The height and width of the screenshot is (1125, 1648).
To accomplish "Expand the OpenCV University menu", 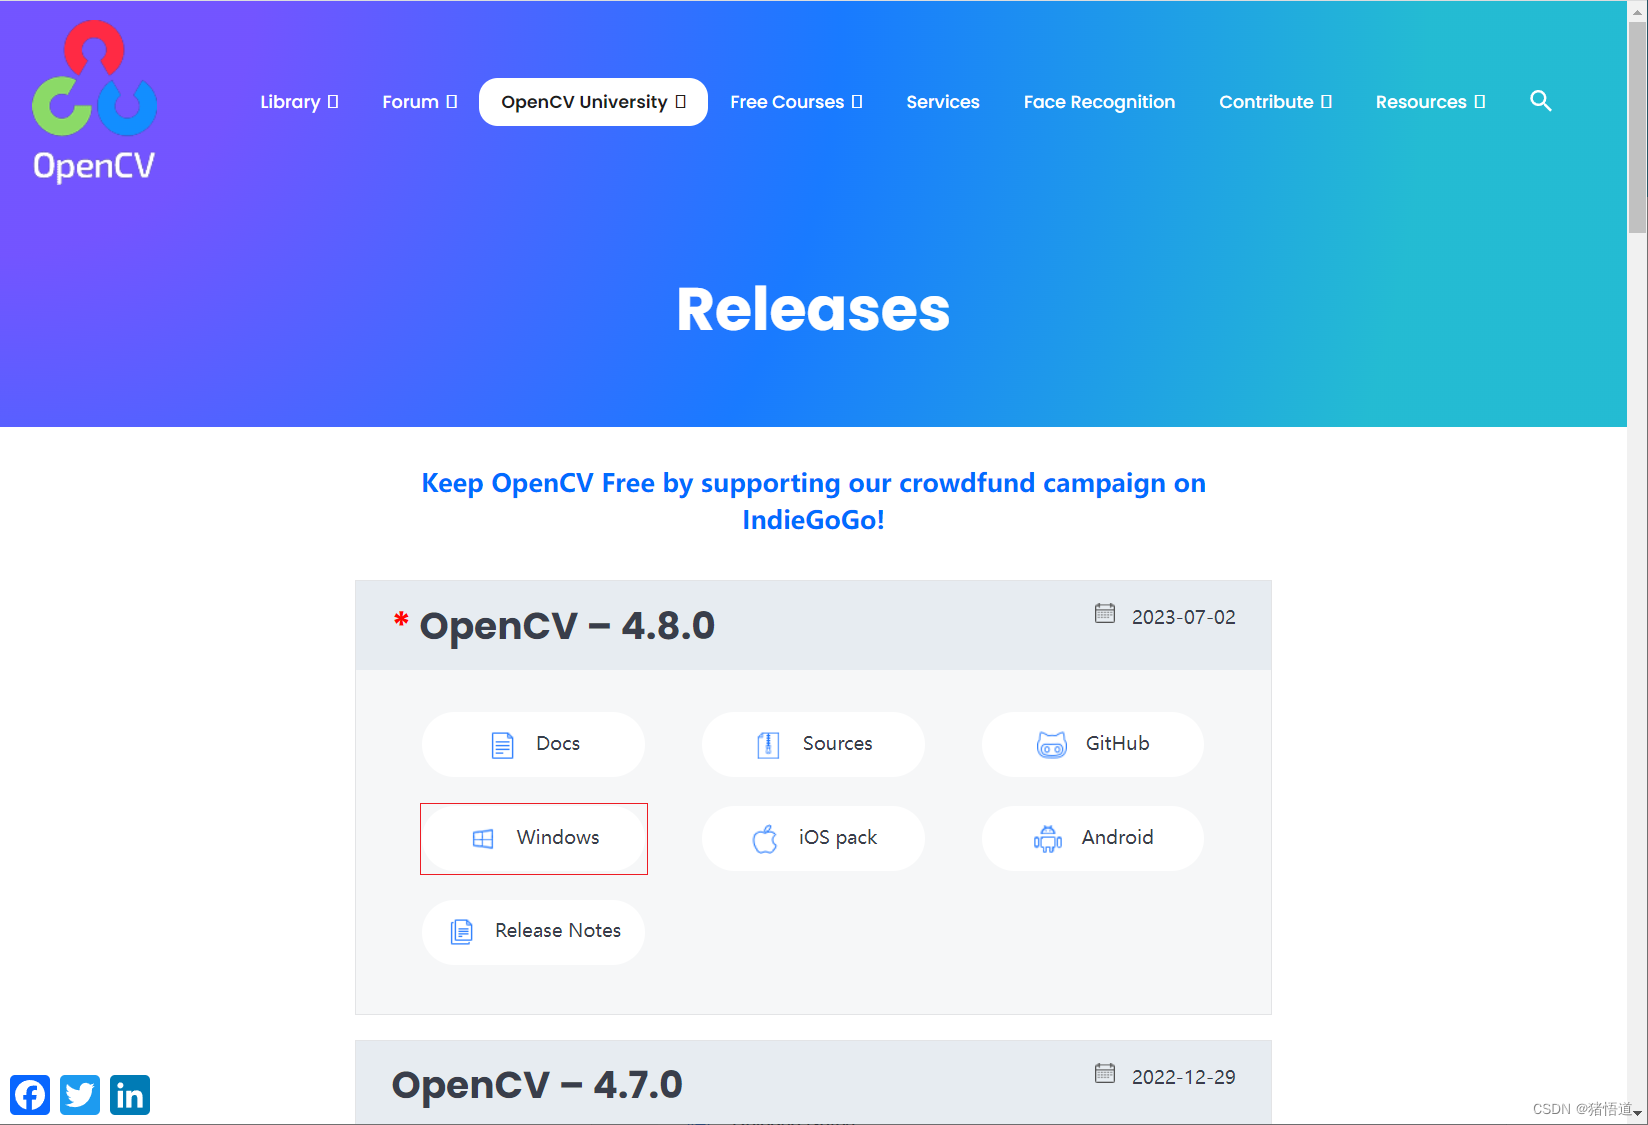I will pos(593,102).
